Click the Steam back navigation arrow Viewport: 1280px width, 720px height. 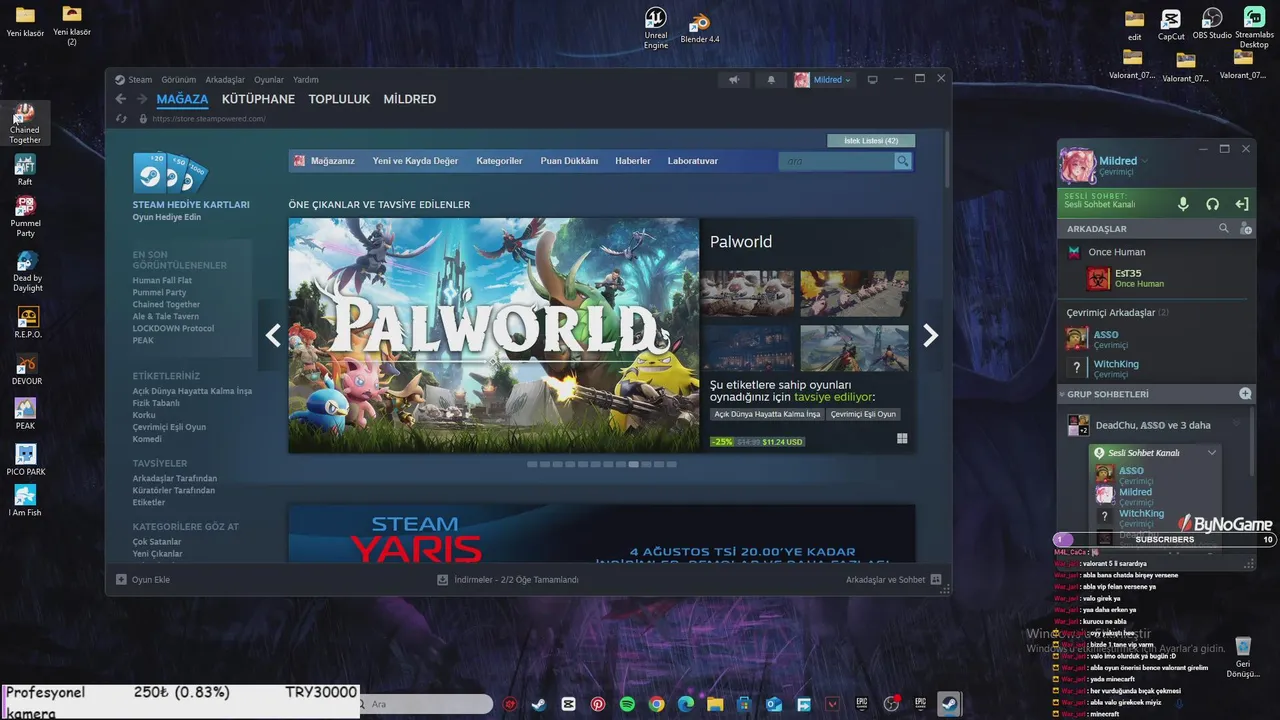121,99
